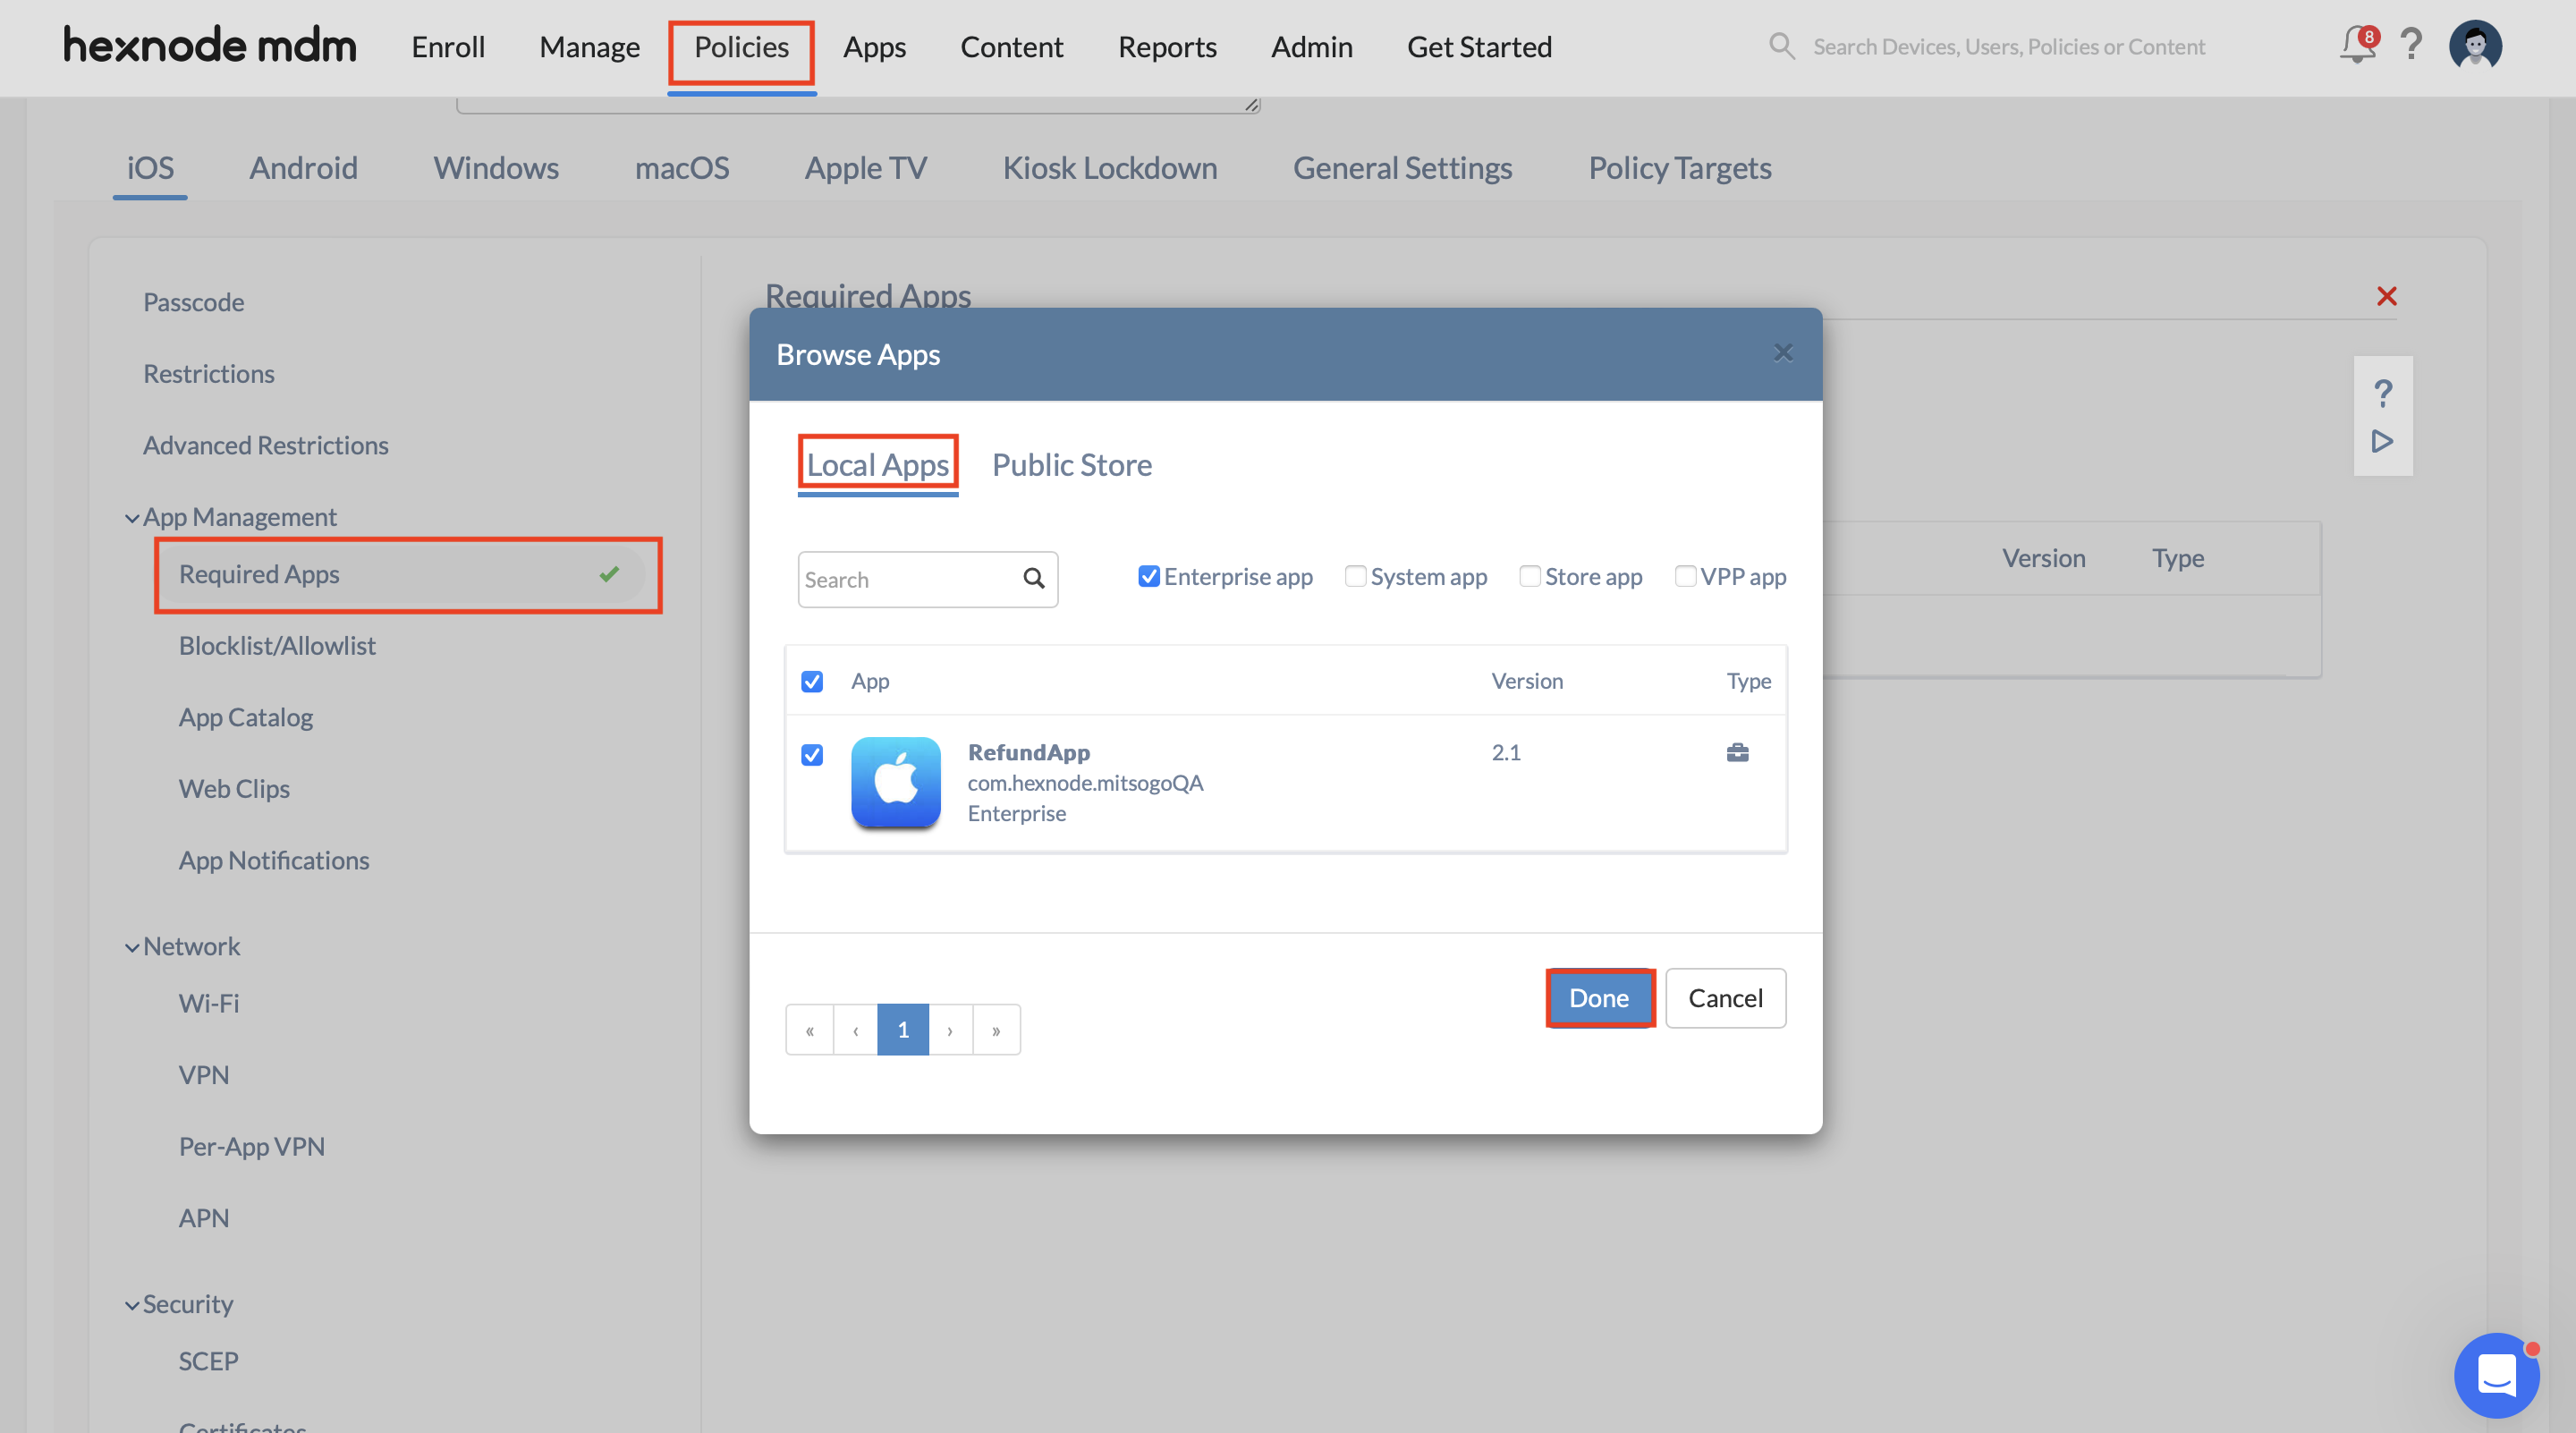Select the Windows platform tab
2576x1433 pixels.
496,167
